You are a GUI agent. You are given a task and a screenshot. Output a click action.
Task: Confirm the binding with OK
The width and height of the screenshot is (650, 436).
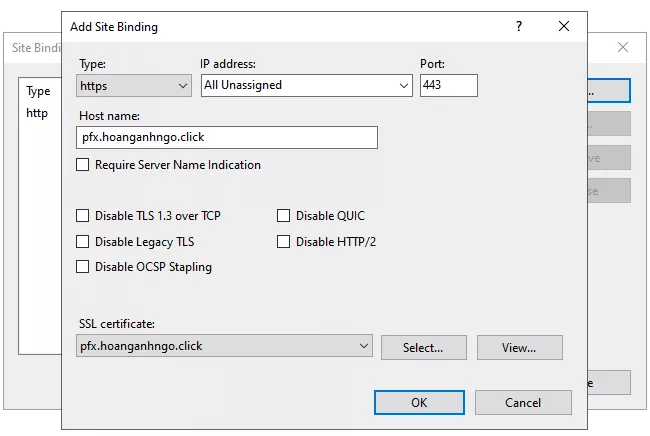(x=419, y=402)
